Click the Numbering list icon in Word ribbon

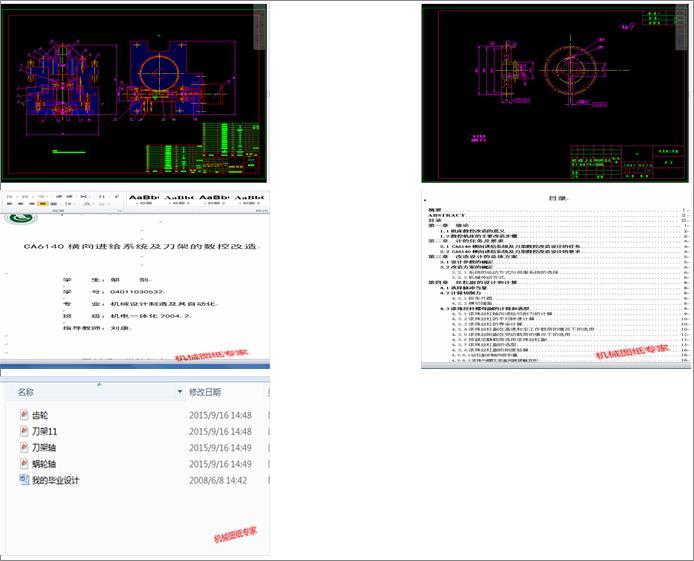25,196
